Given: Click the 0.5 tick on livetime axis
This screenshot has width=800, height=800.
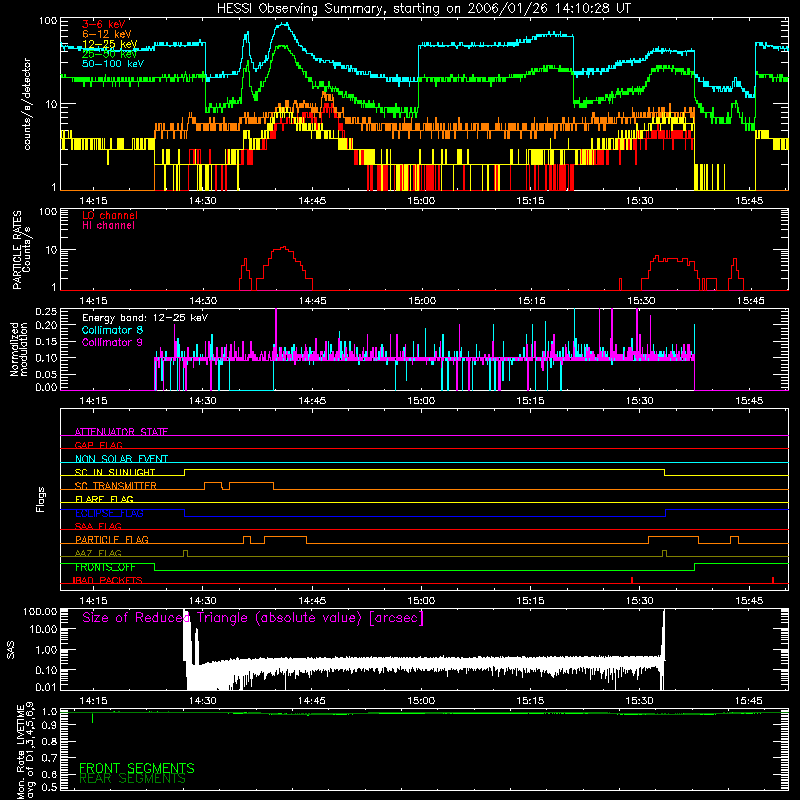Looking at the screenshot, I should tap(50, 787).
